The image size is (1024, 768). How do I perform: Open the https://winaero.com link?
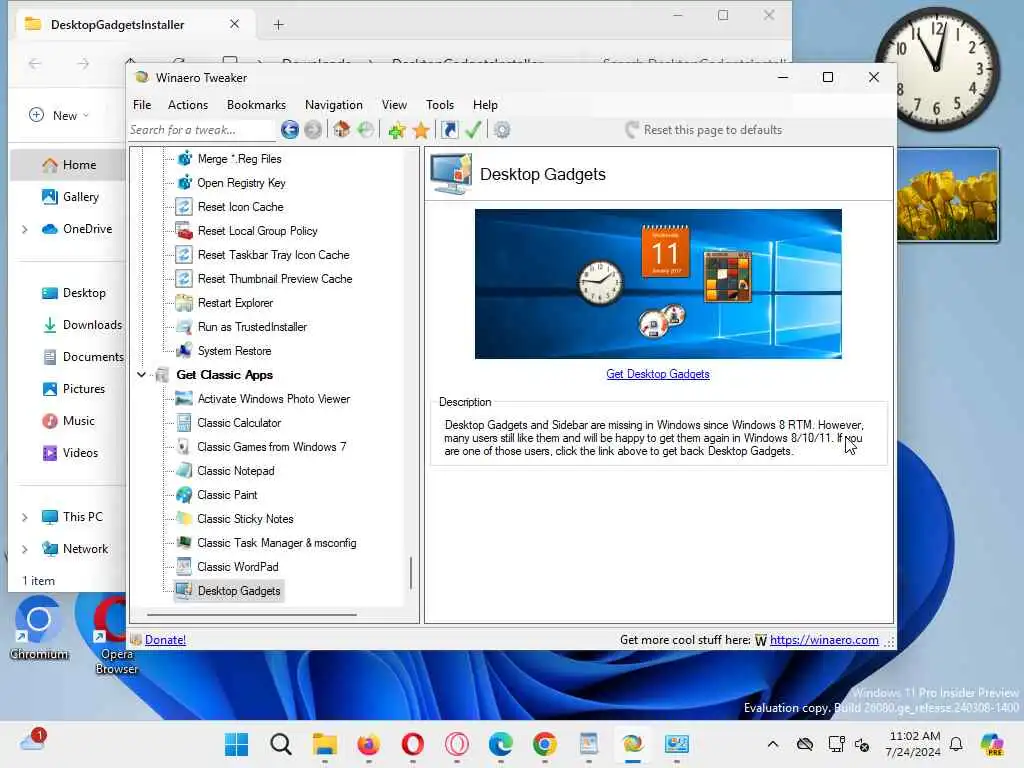[x=824, y=640]
